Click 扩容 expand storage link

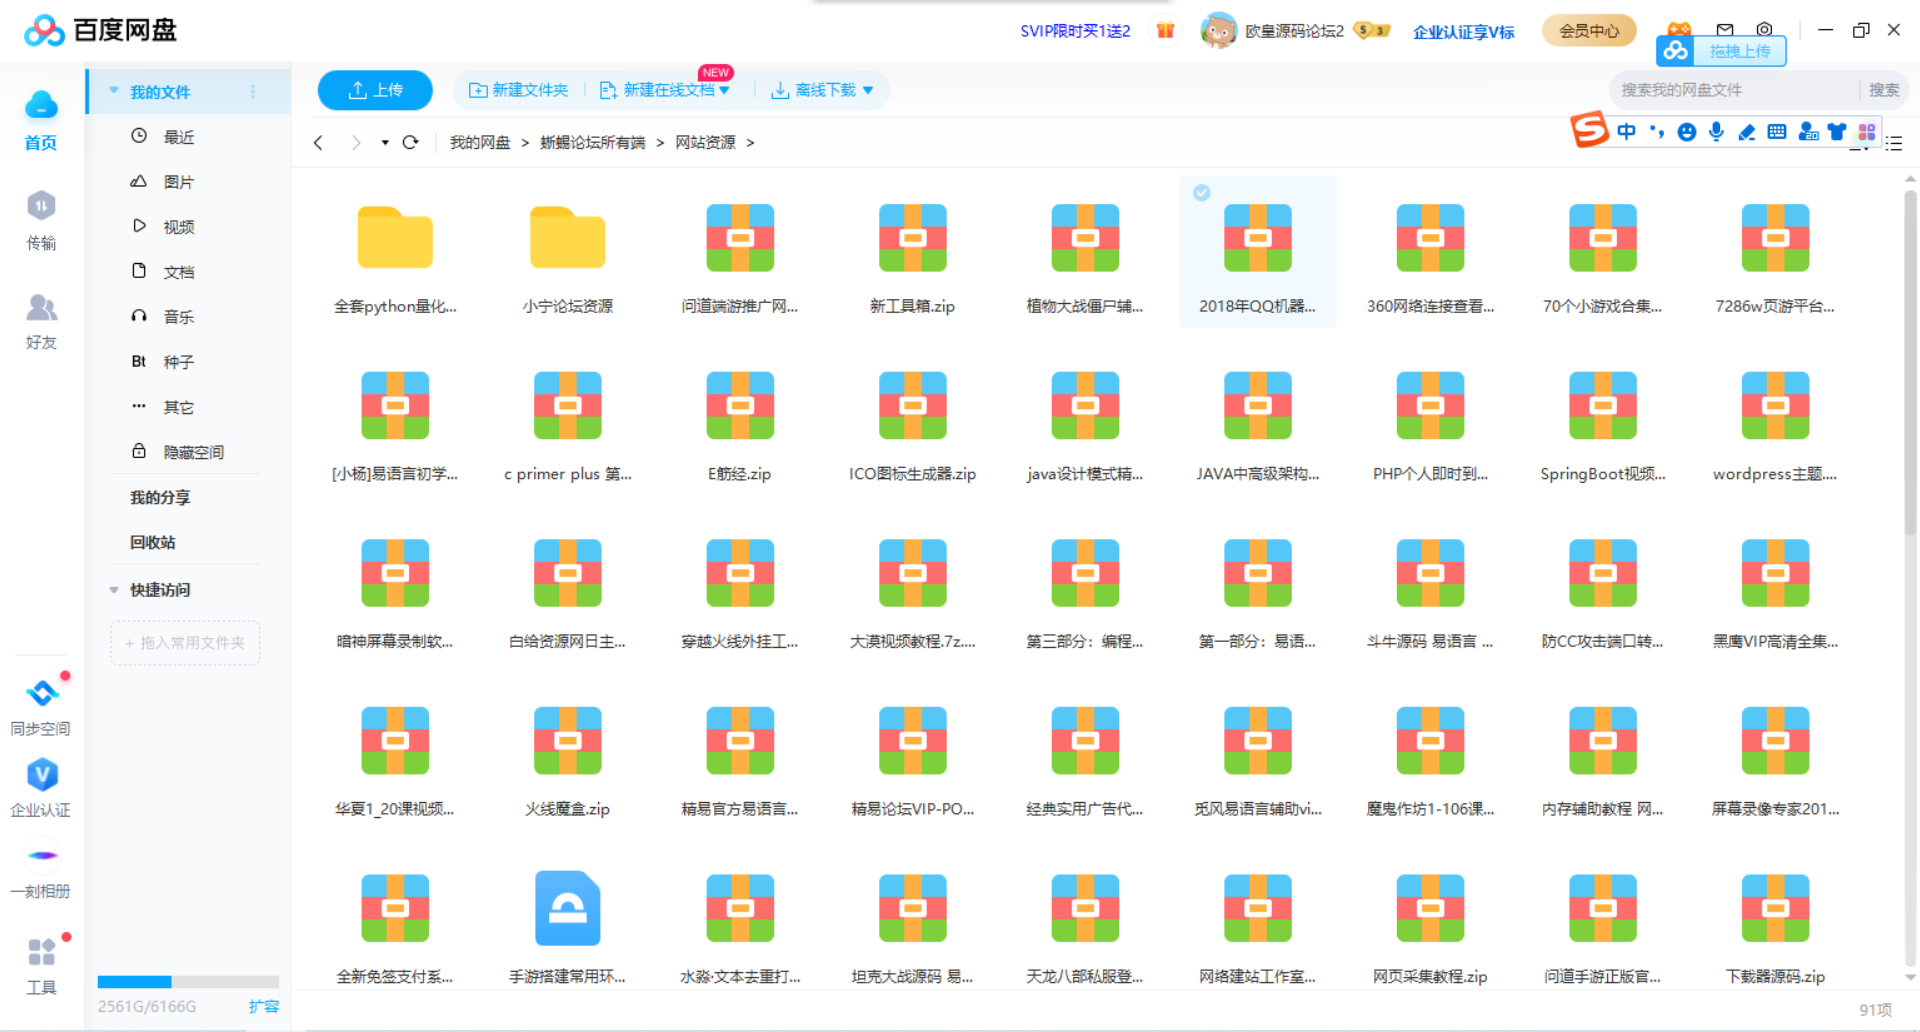[x=264, y=1007]
